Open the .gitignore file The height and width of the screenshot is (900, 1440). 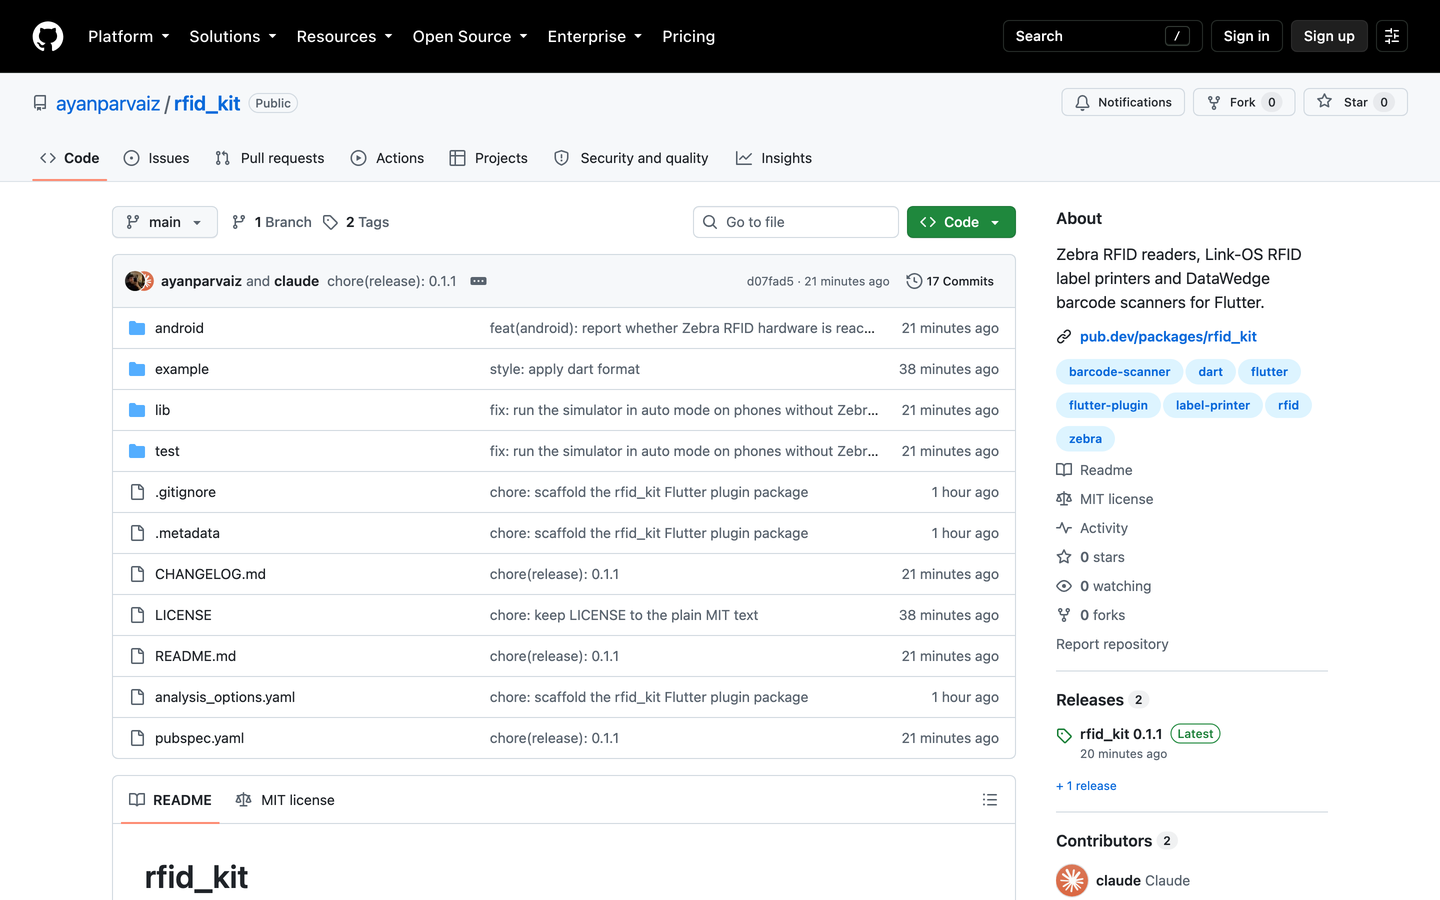coord(185,492)
